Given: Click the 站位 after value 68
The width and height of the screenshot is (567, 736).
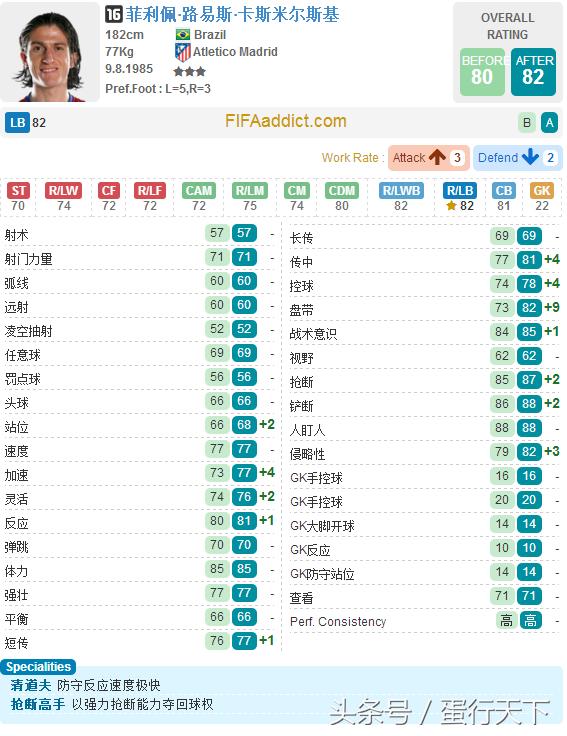Looking at the screenshot, I should [244, 424].
